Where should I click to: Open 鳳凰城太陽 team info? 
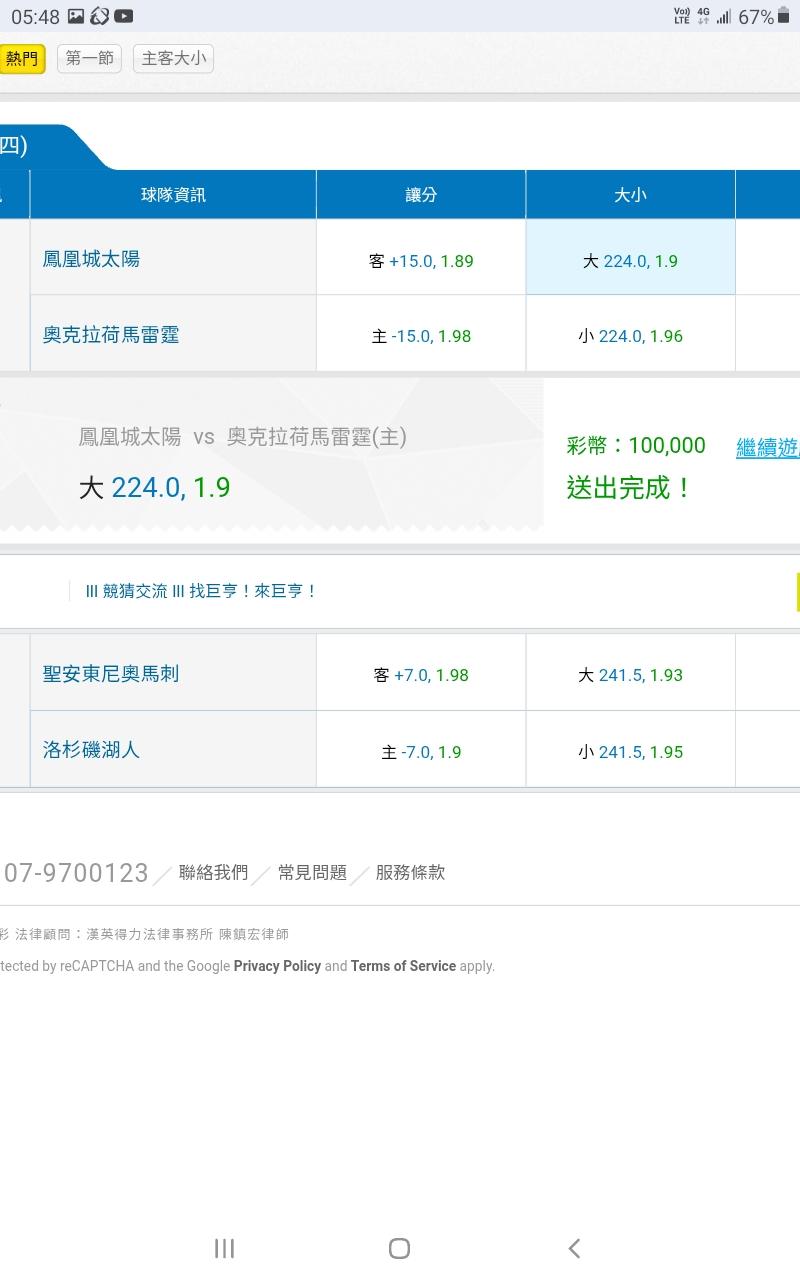pyautogui.click(x=91, y=259)
